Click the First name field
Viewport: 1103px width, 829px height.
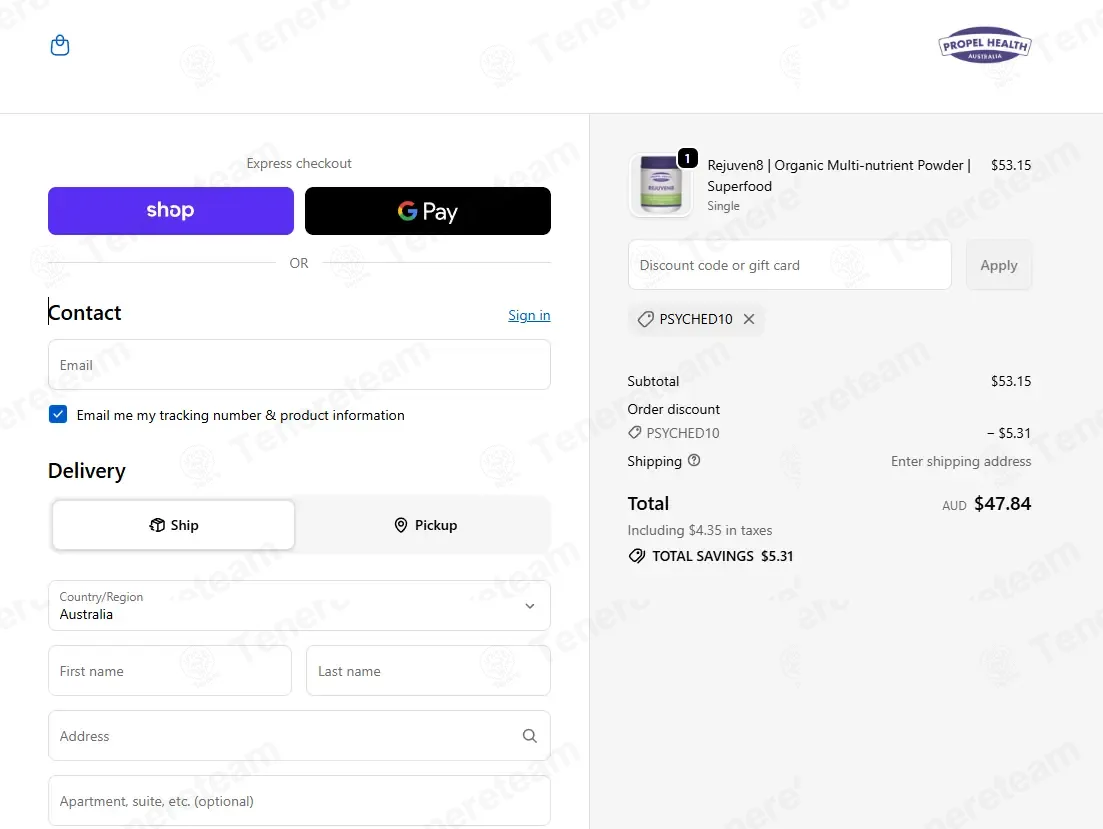(x=170, y=671)
